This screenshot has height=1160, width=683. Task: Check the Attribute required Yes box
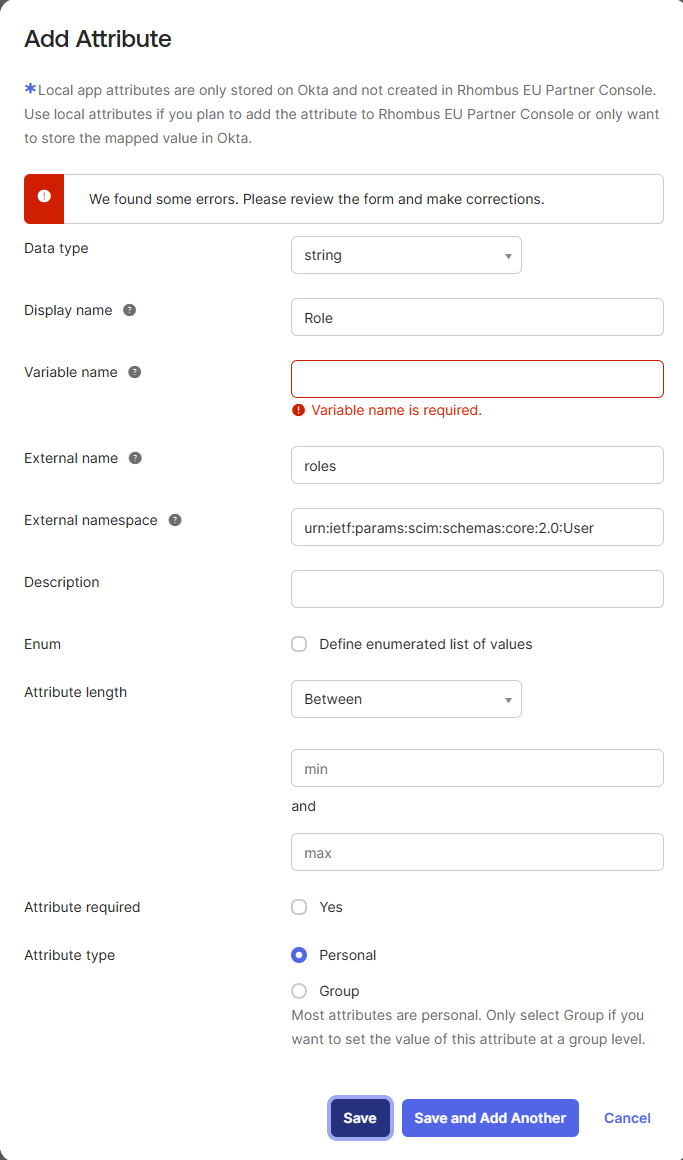[299, 907]
